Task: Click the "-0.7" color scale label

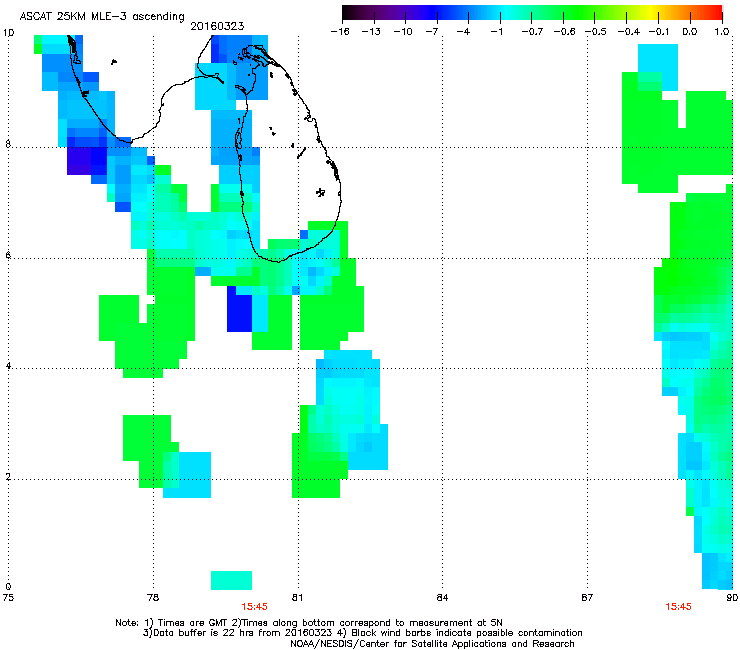Action: point(532,32)
